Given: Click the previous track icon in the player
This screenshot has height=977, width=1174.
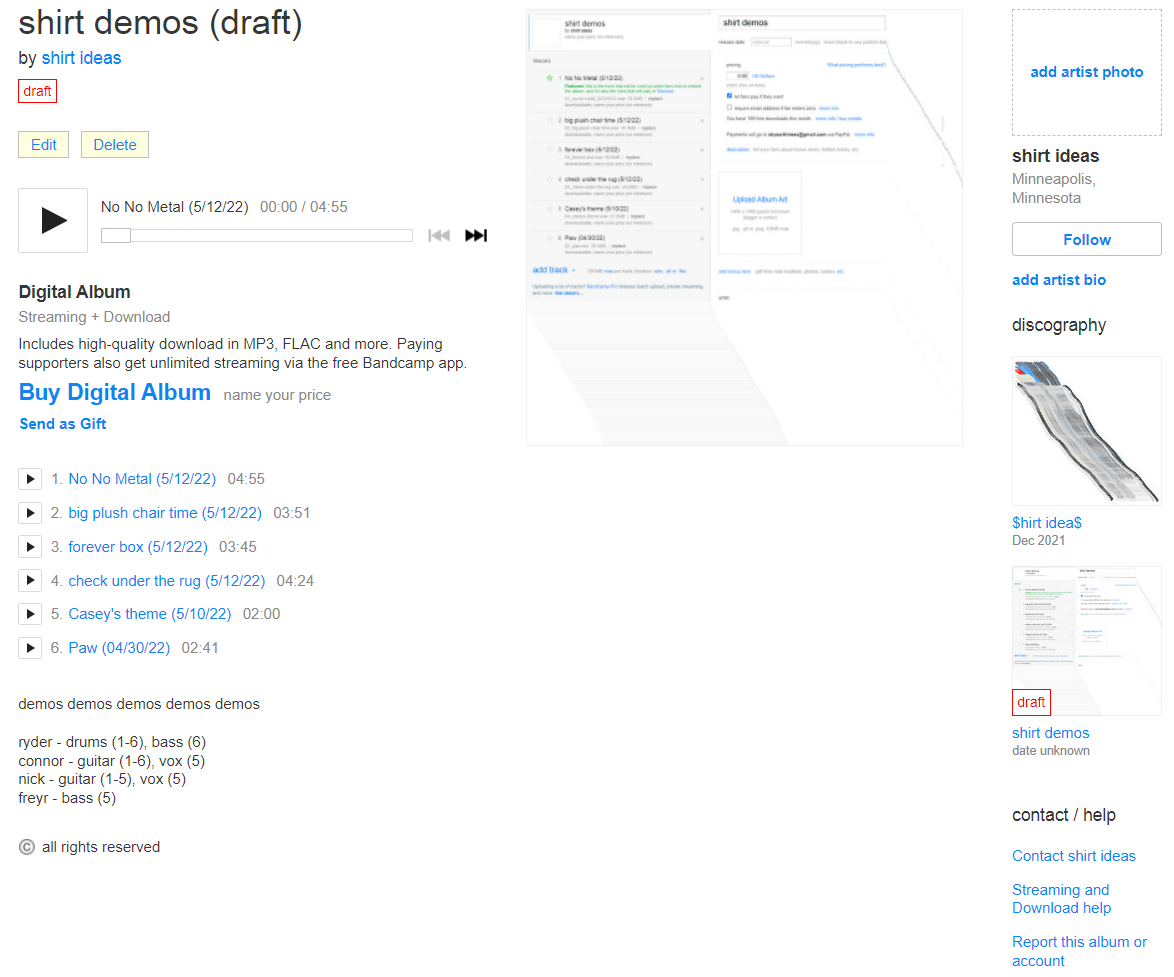Looking at the screenshot, I should 438,236.
